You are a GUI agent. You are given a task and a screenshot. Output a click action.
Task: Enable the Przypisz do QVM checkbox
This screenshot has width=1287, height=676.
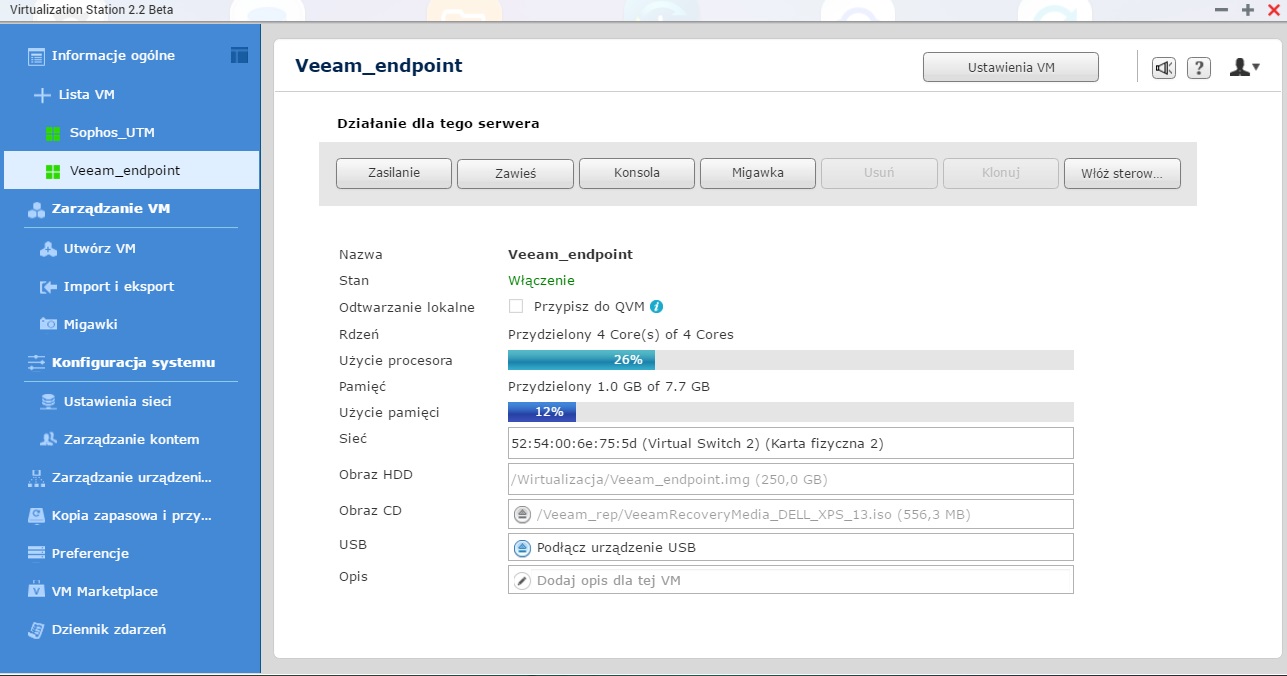[x=516, y=307]
